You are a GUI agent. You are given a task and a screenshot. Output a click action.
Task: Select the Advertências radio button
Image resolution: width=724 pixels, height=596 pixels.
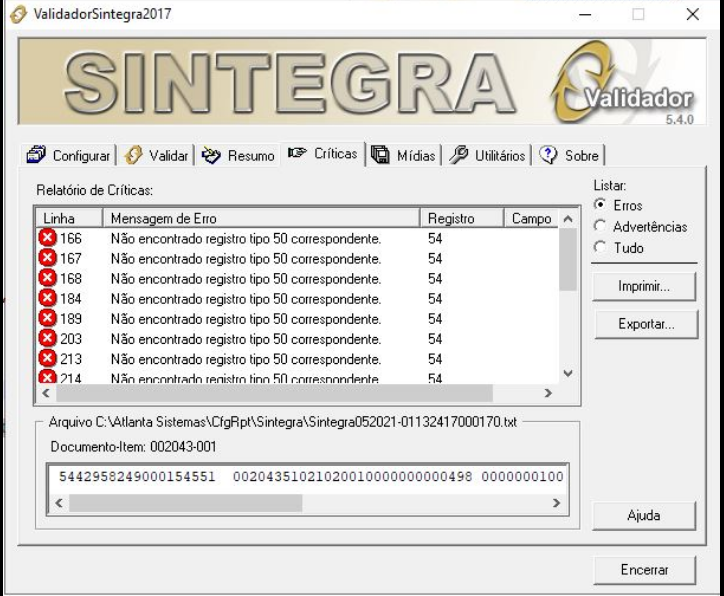[600, 226]
